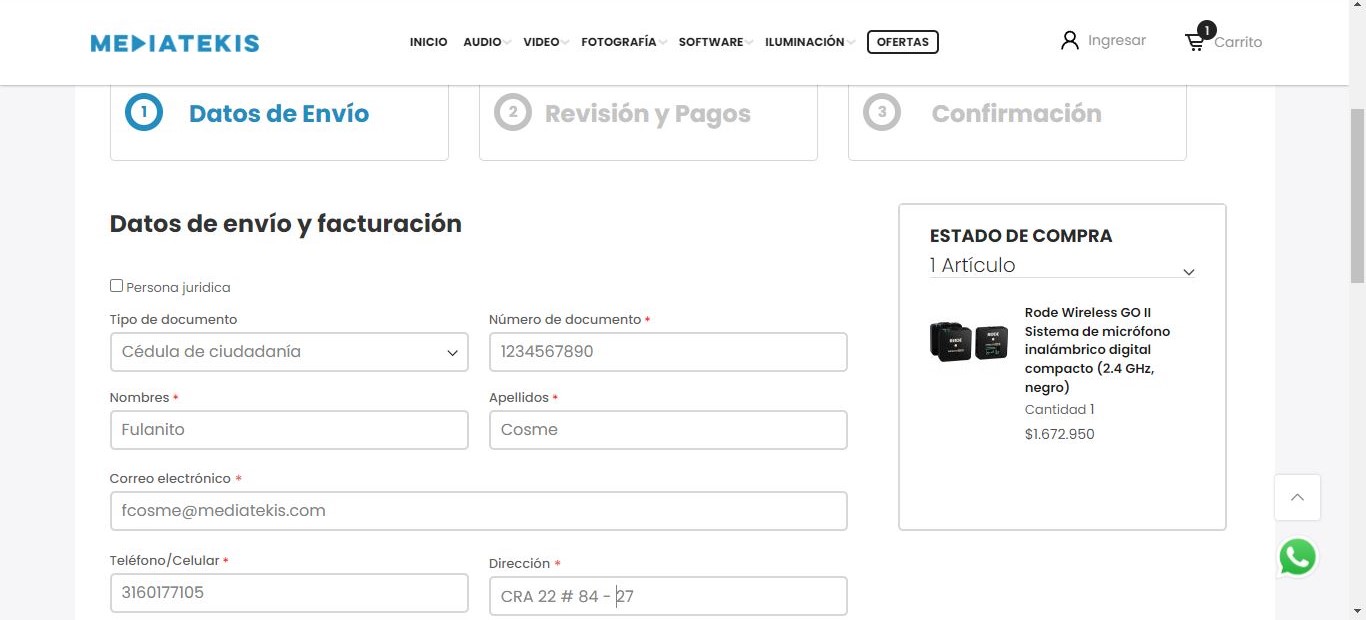The width and height of the screenshot is (1366, 620).
Task: Expand the SOFTWARE menu
Action: point(716,42)
